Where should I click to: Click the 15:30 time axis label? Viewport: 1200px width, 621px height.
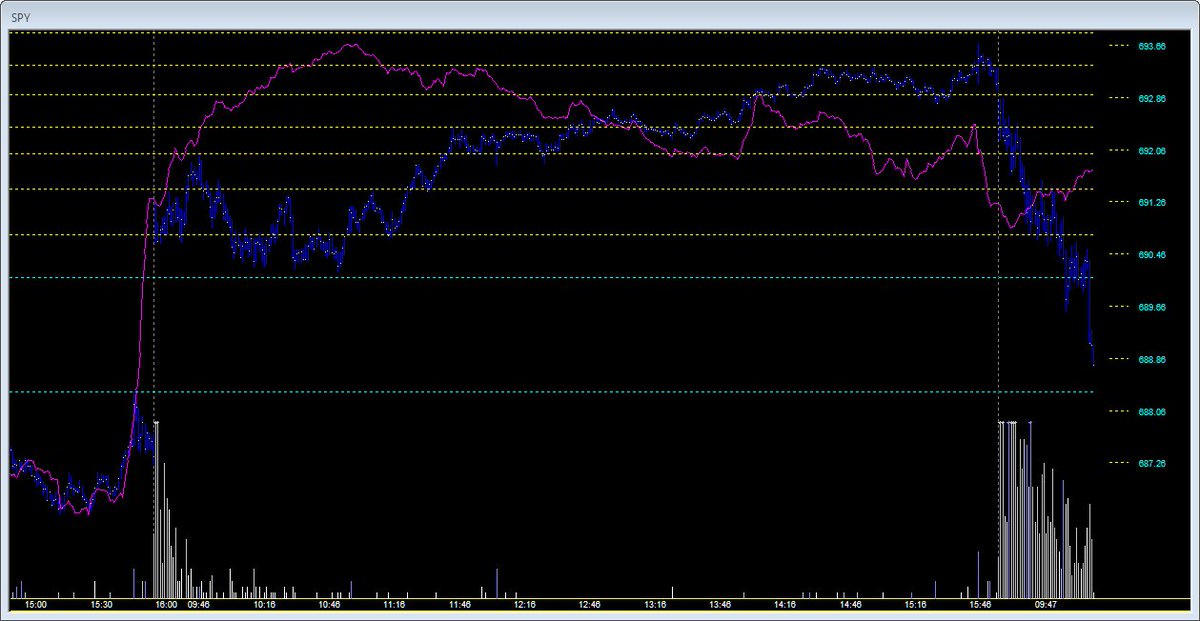point(101,605)
